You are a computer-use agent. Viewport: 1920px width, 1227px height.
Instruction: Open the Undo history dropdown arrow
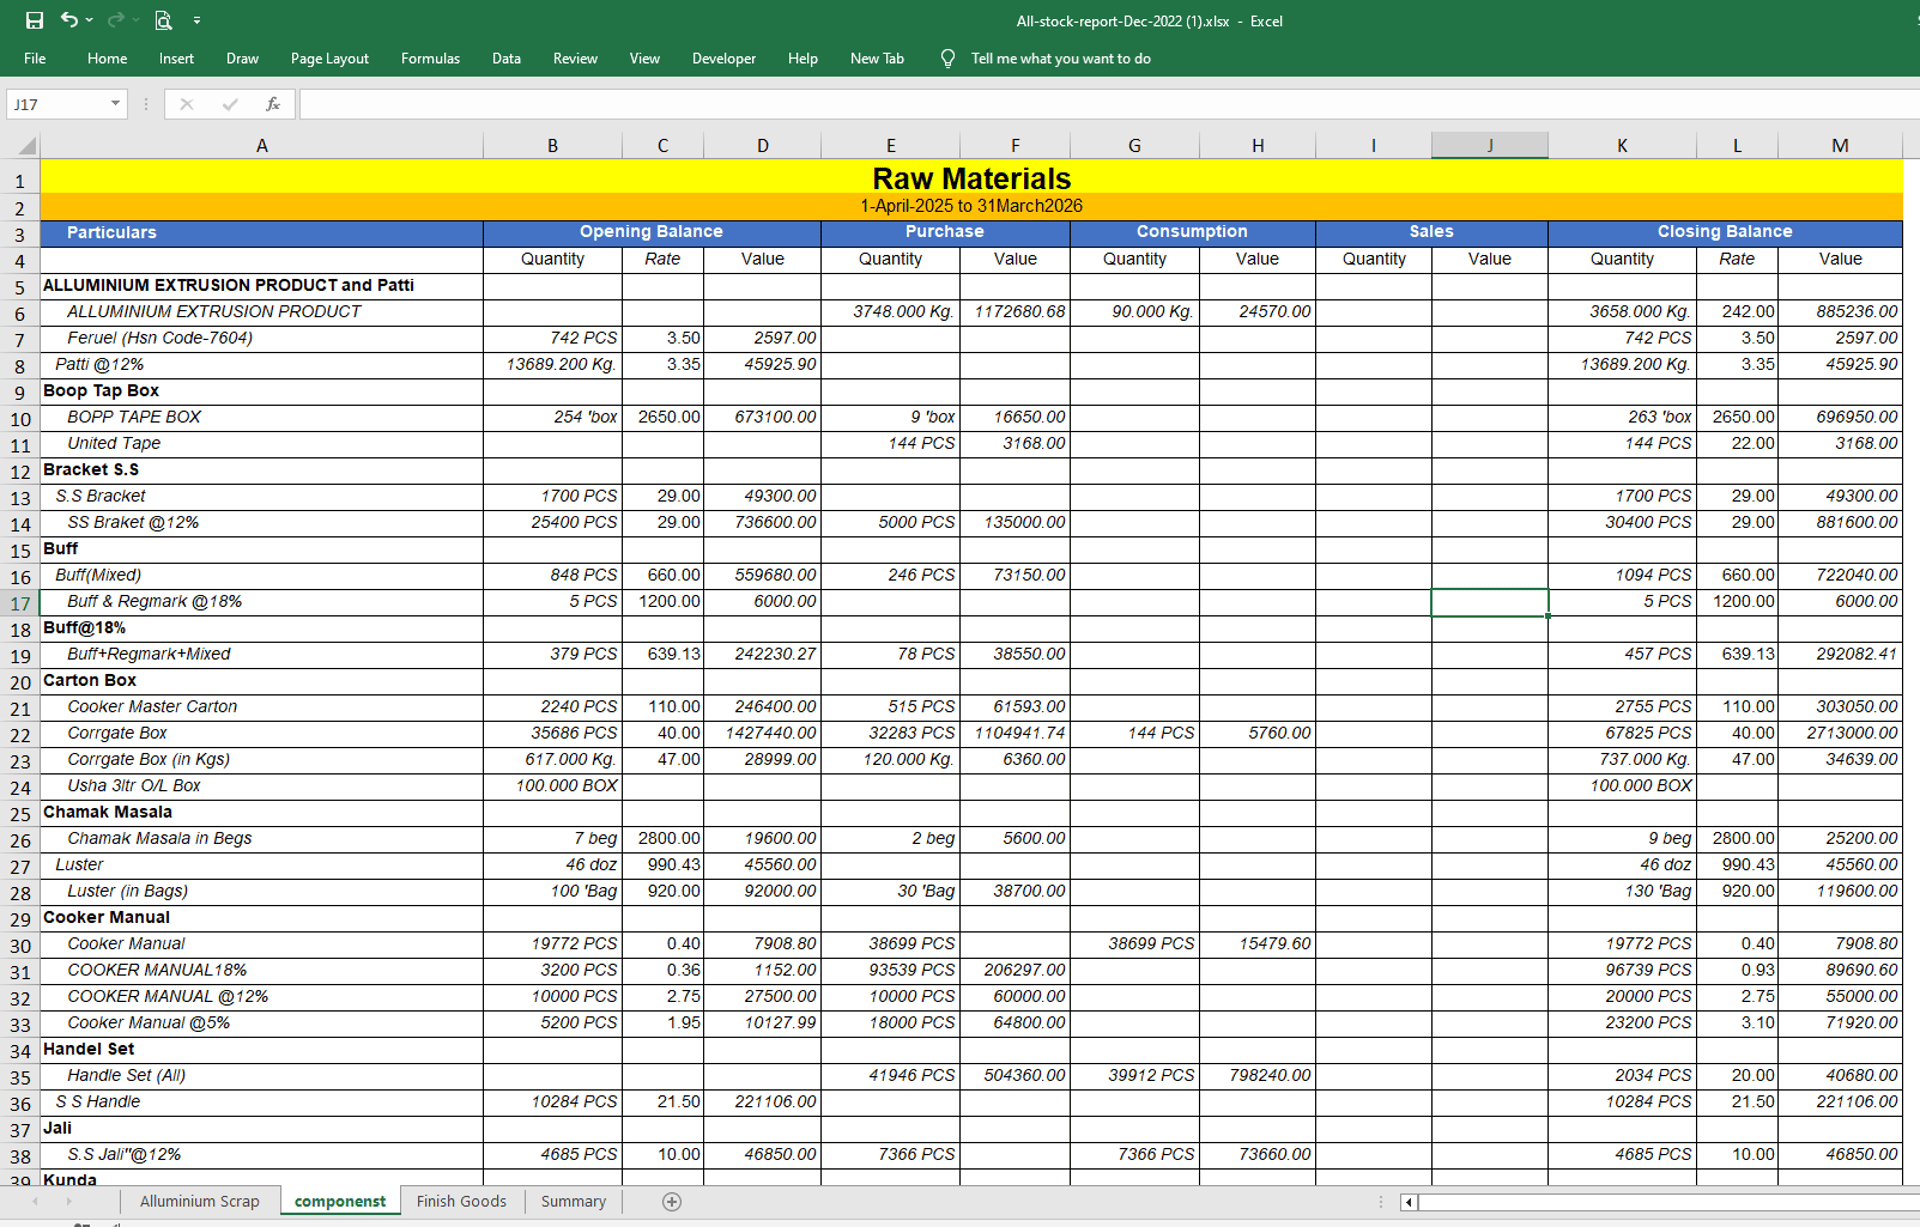coord(90,20)
